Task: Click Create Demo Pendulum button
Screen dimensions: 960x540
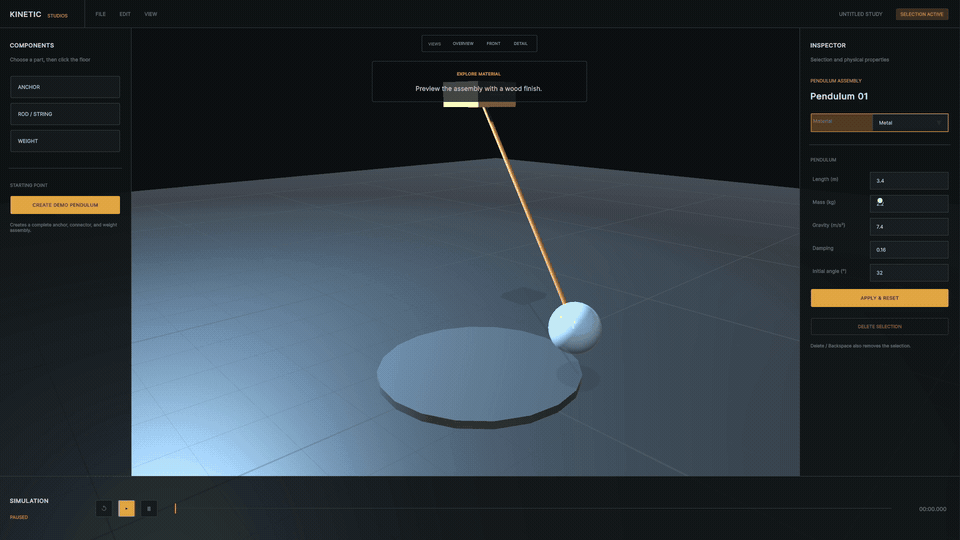Action: (x=65, y=205)
